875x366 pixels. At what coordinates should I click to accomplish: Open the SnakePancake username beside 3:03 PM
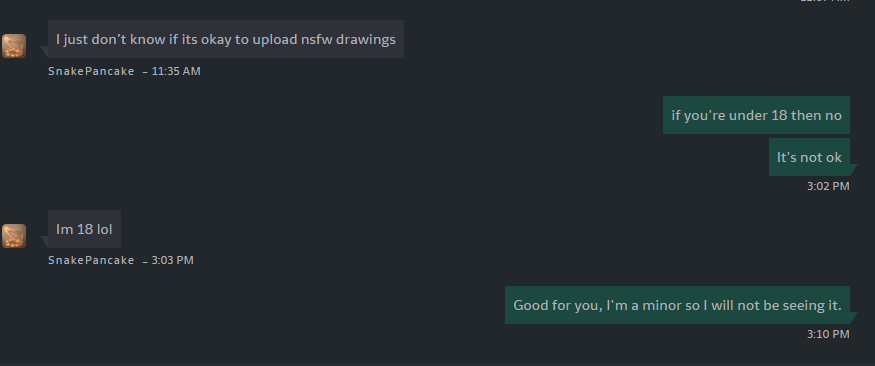(91, 261)
